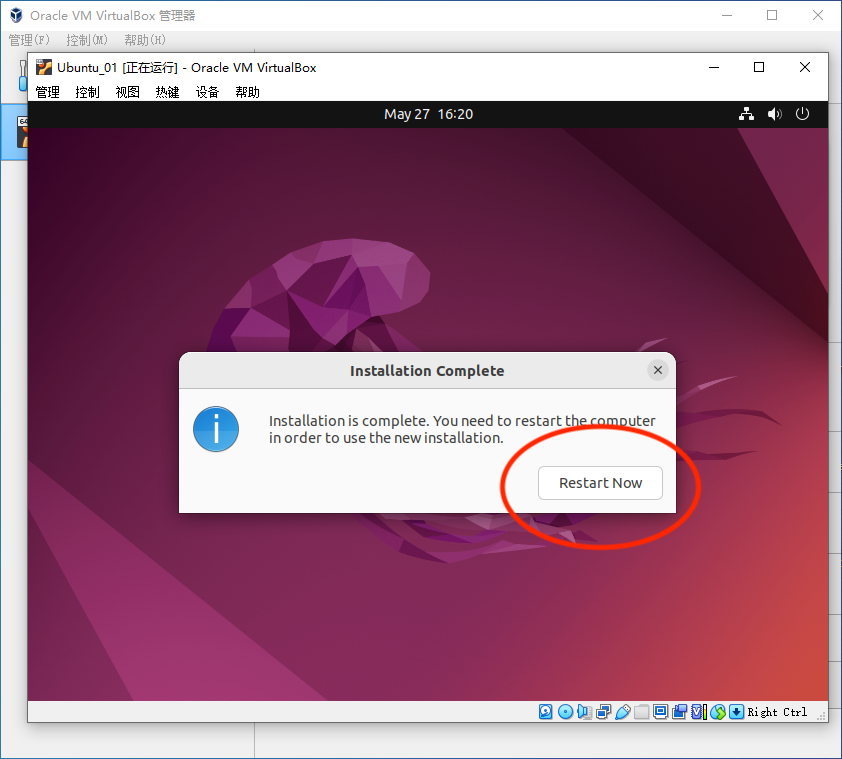Image resolution: width=842 pixels, height=759 pixels.
Task: Click the display settings status icon
Action: pyautogui.click(x=660, y=711)
